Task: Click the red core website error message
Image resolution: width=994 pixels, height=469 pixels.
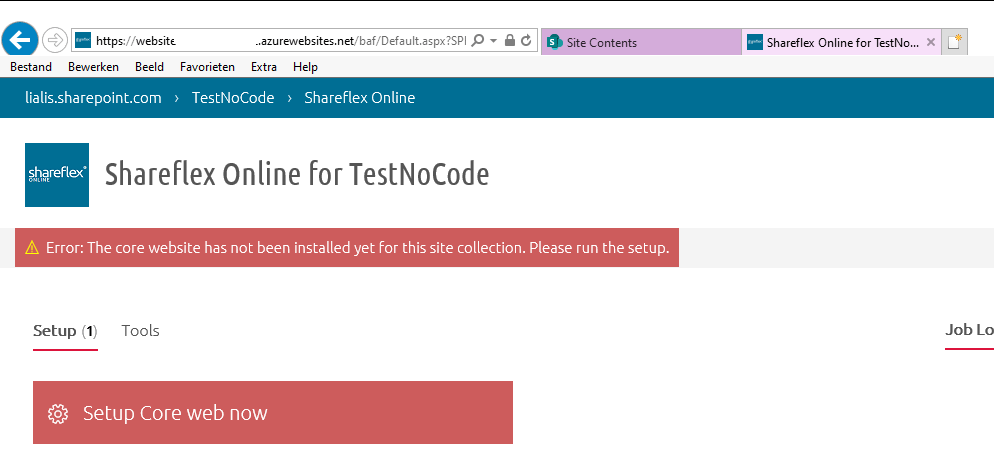Action: pos(347,247)
